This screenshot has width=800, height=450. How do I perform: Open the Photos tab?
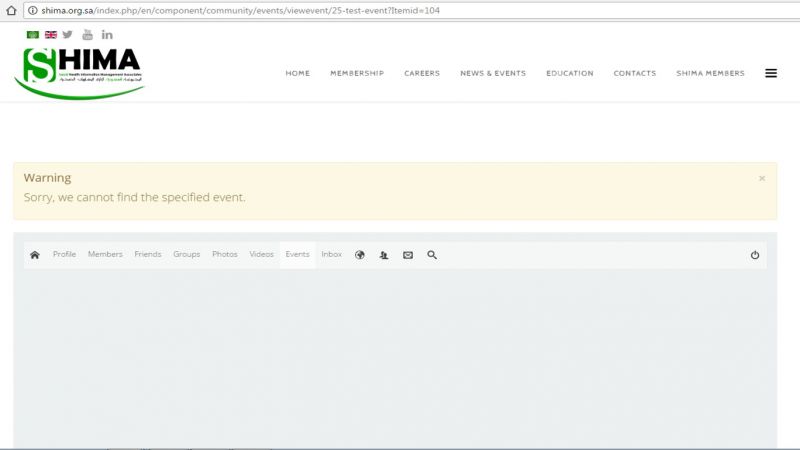pos(225,255)
